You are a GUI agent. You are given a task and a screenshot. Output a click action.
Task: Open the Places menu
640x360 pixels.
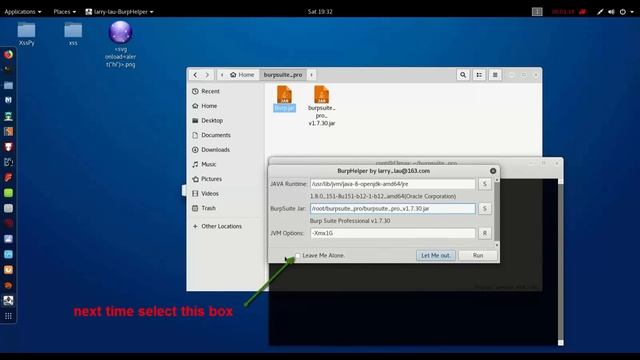[64, 12]
